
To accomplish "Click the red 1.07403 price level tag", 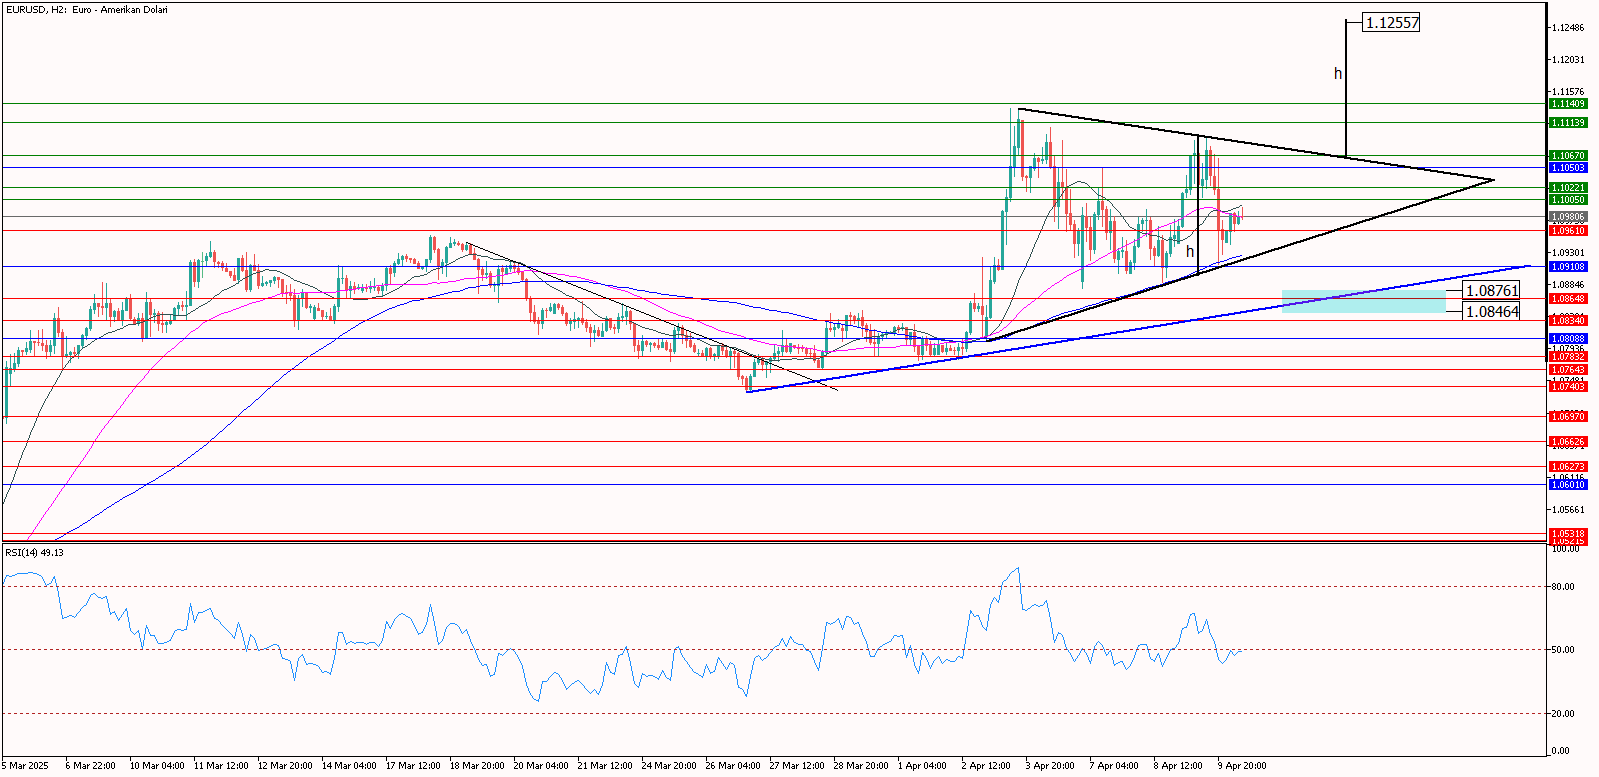I will point(1568,387).
